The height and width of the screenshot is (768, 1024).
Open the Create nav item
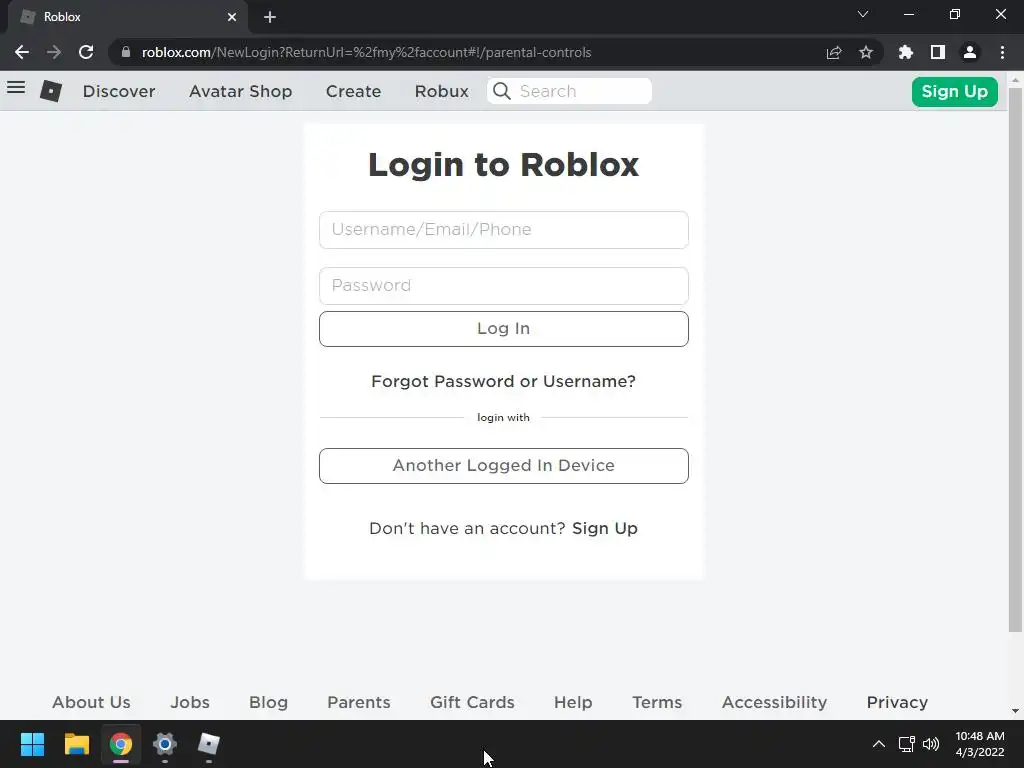pos(353,91)
